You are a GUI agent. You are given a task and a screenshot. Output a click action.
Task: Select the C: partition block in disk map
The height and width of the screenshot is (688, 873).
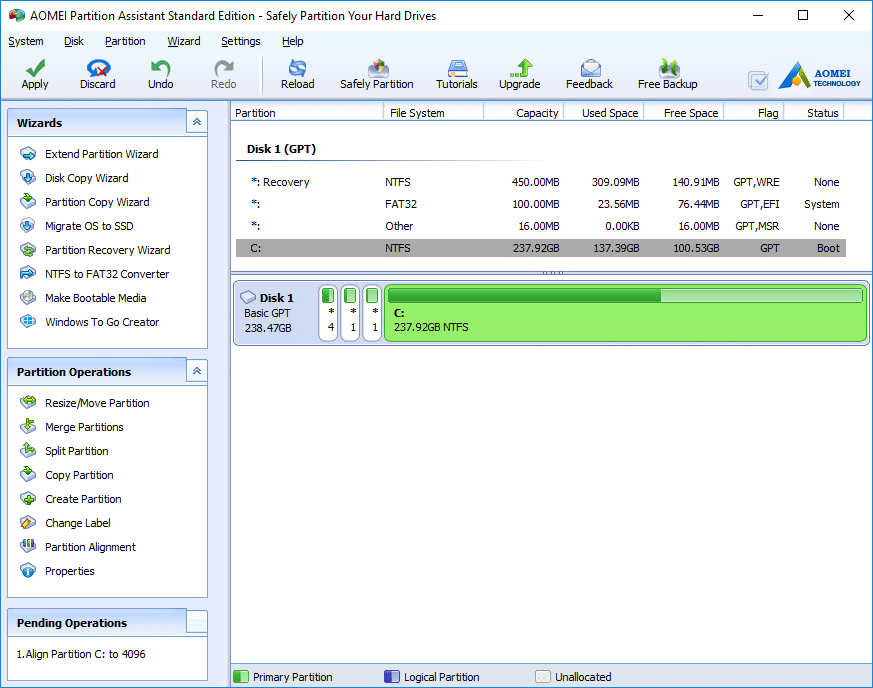click(625, 313)
